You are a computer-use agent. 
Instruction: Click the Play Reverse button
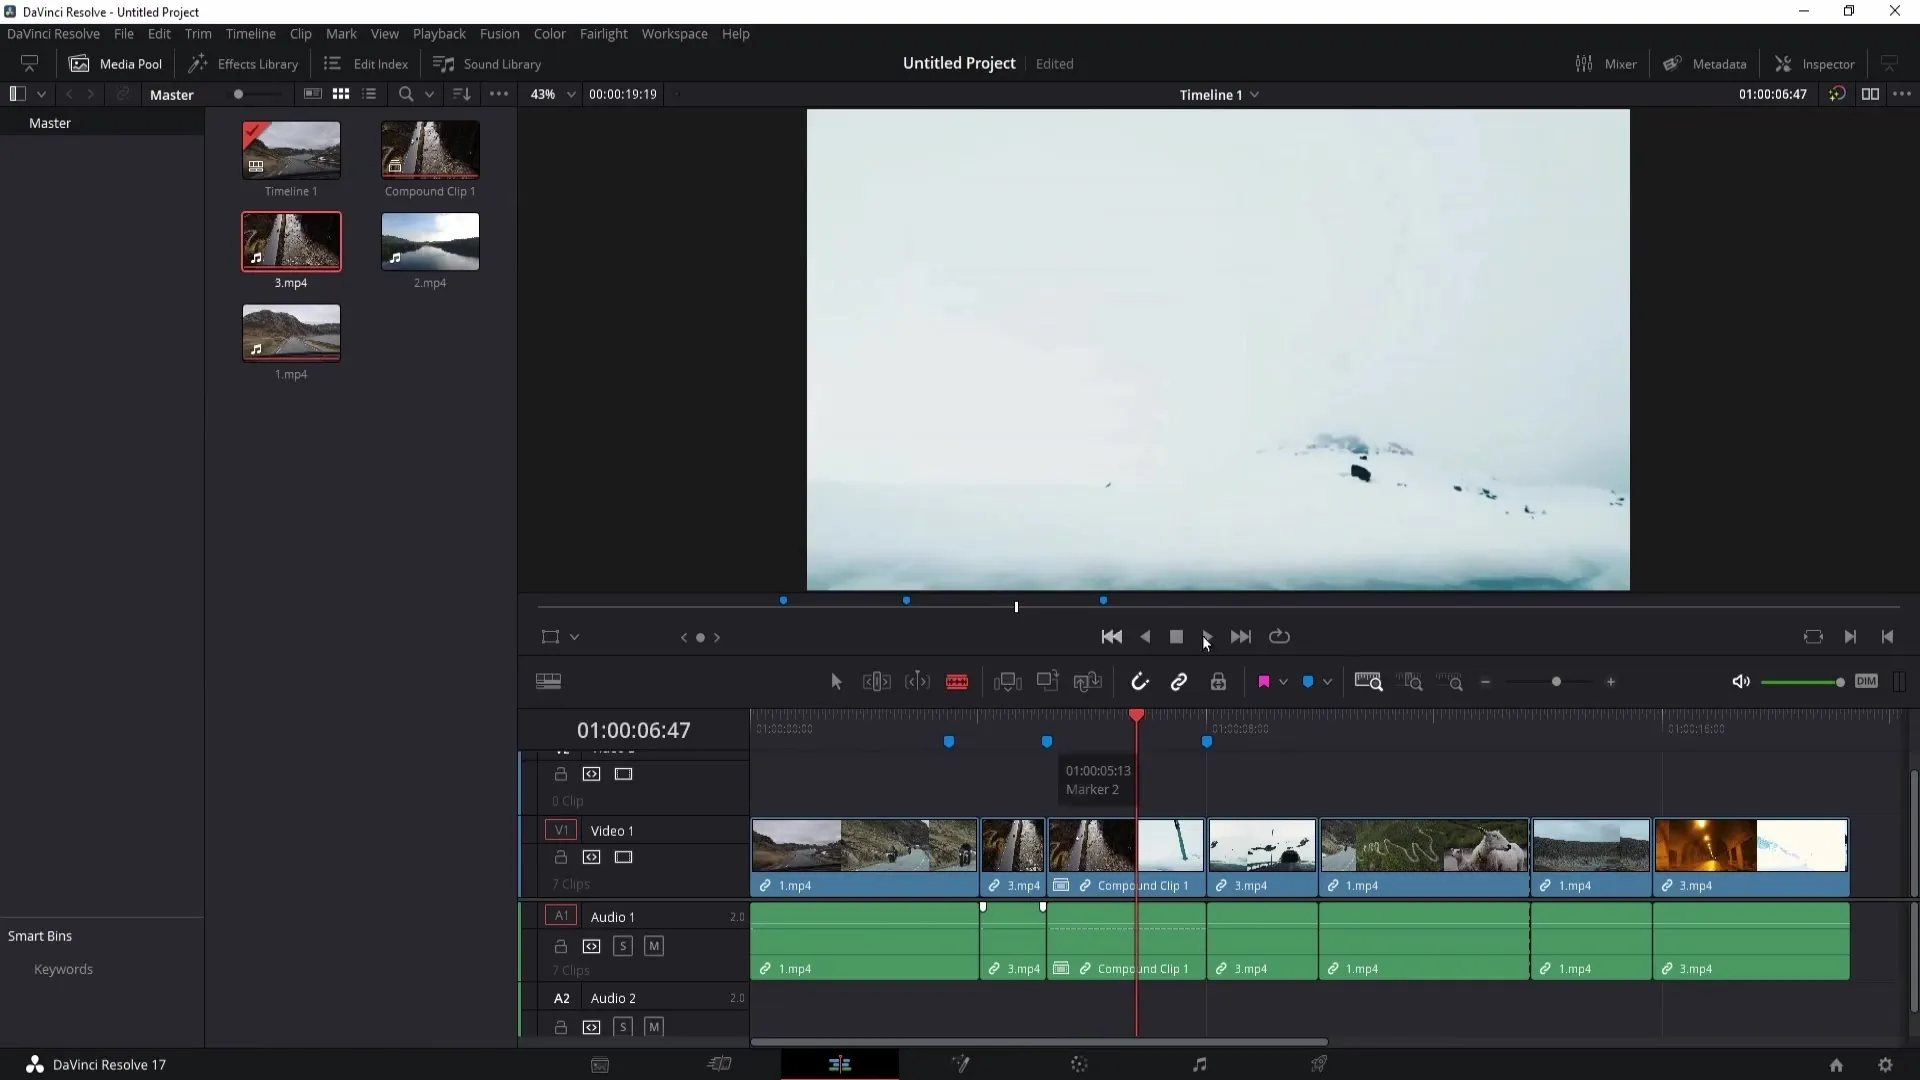pyautogui.click(x=1145, y=637)
